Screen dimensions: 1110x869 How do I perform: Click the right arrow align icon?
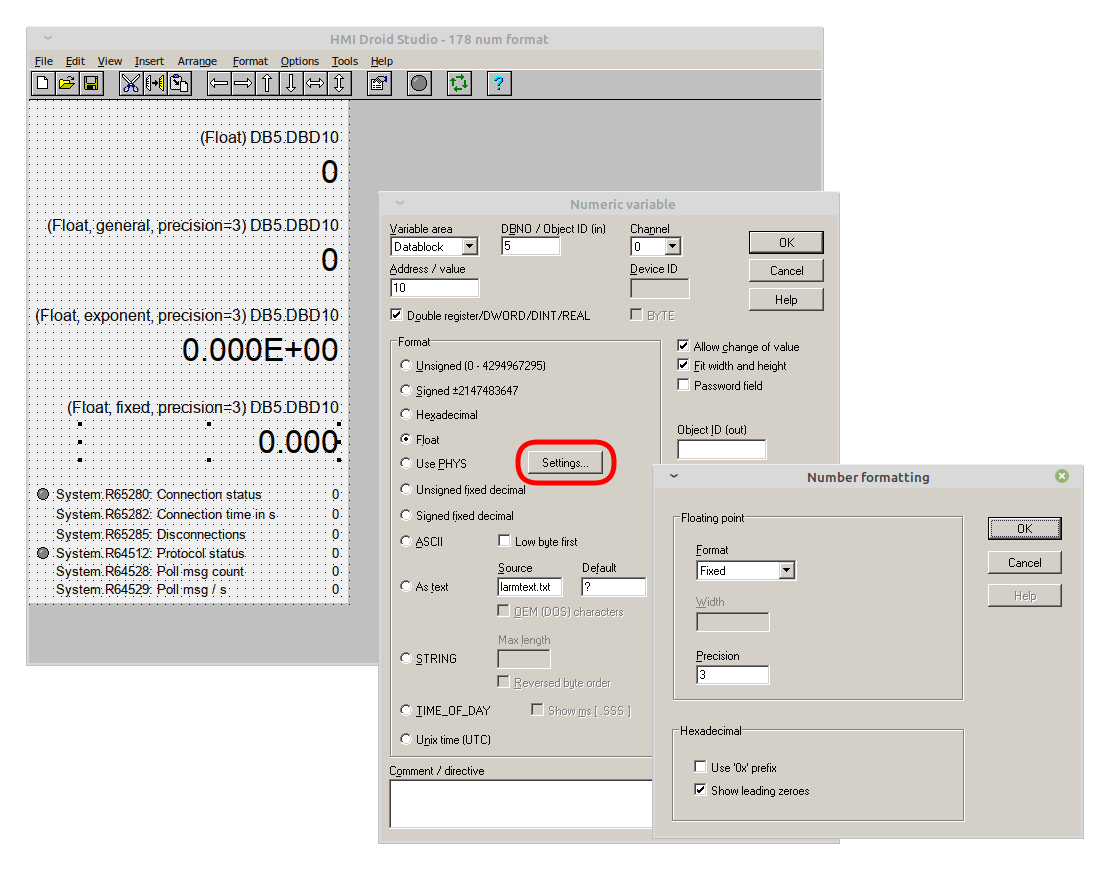[x=243, y=84]
